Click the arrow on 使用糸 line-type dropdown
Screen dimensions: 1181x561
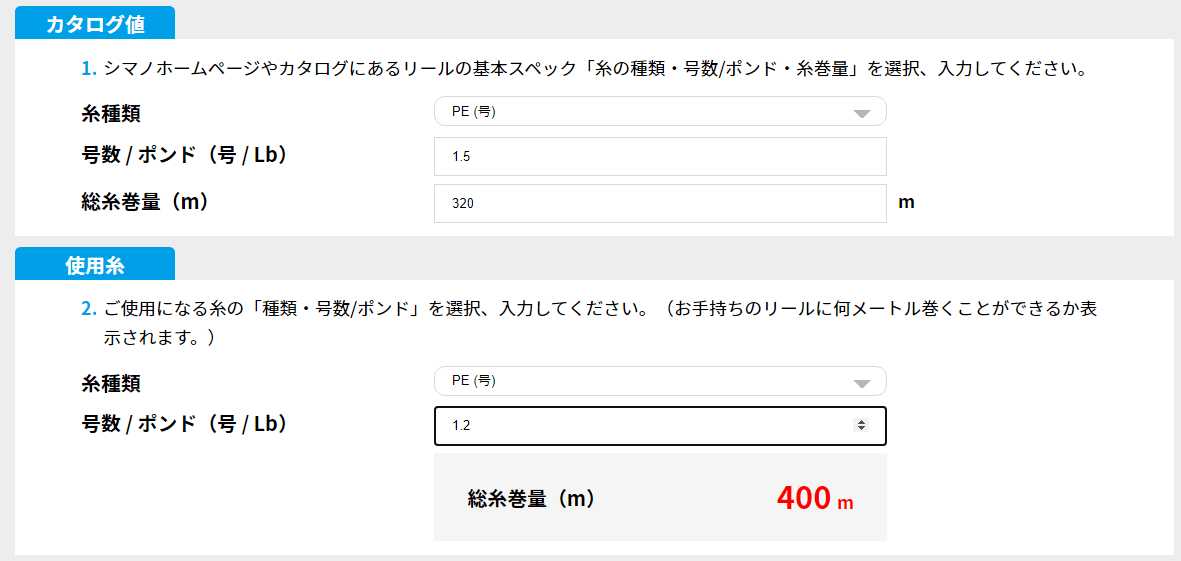point(861,383)
